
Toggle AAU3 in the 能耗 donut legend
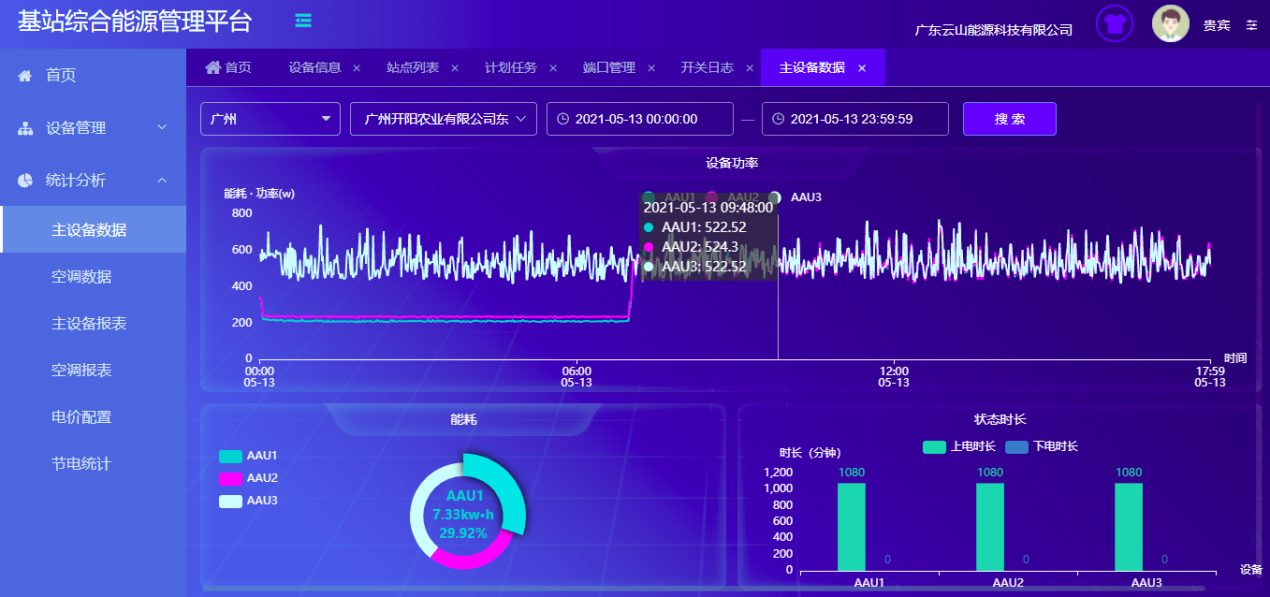(248, 501)
